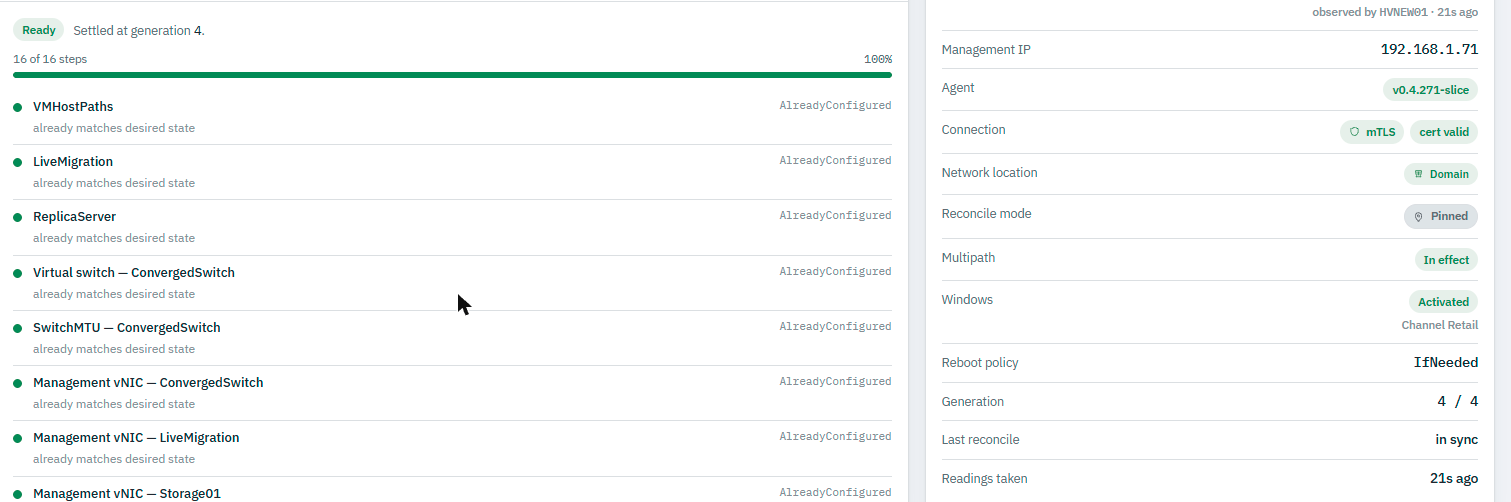Select Virtual switch — ConvergedSwitch step
This screenshot has height=502, width=1511.
coord(134,273)
